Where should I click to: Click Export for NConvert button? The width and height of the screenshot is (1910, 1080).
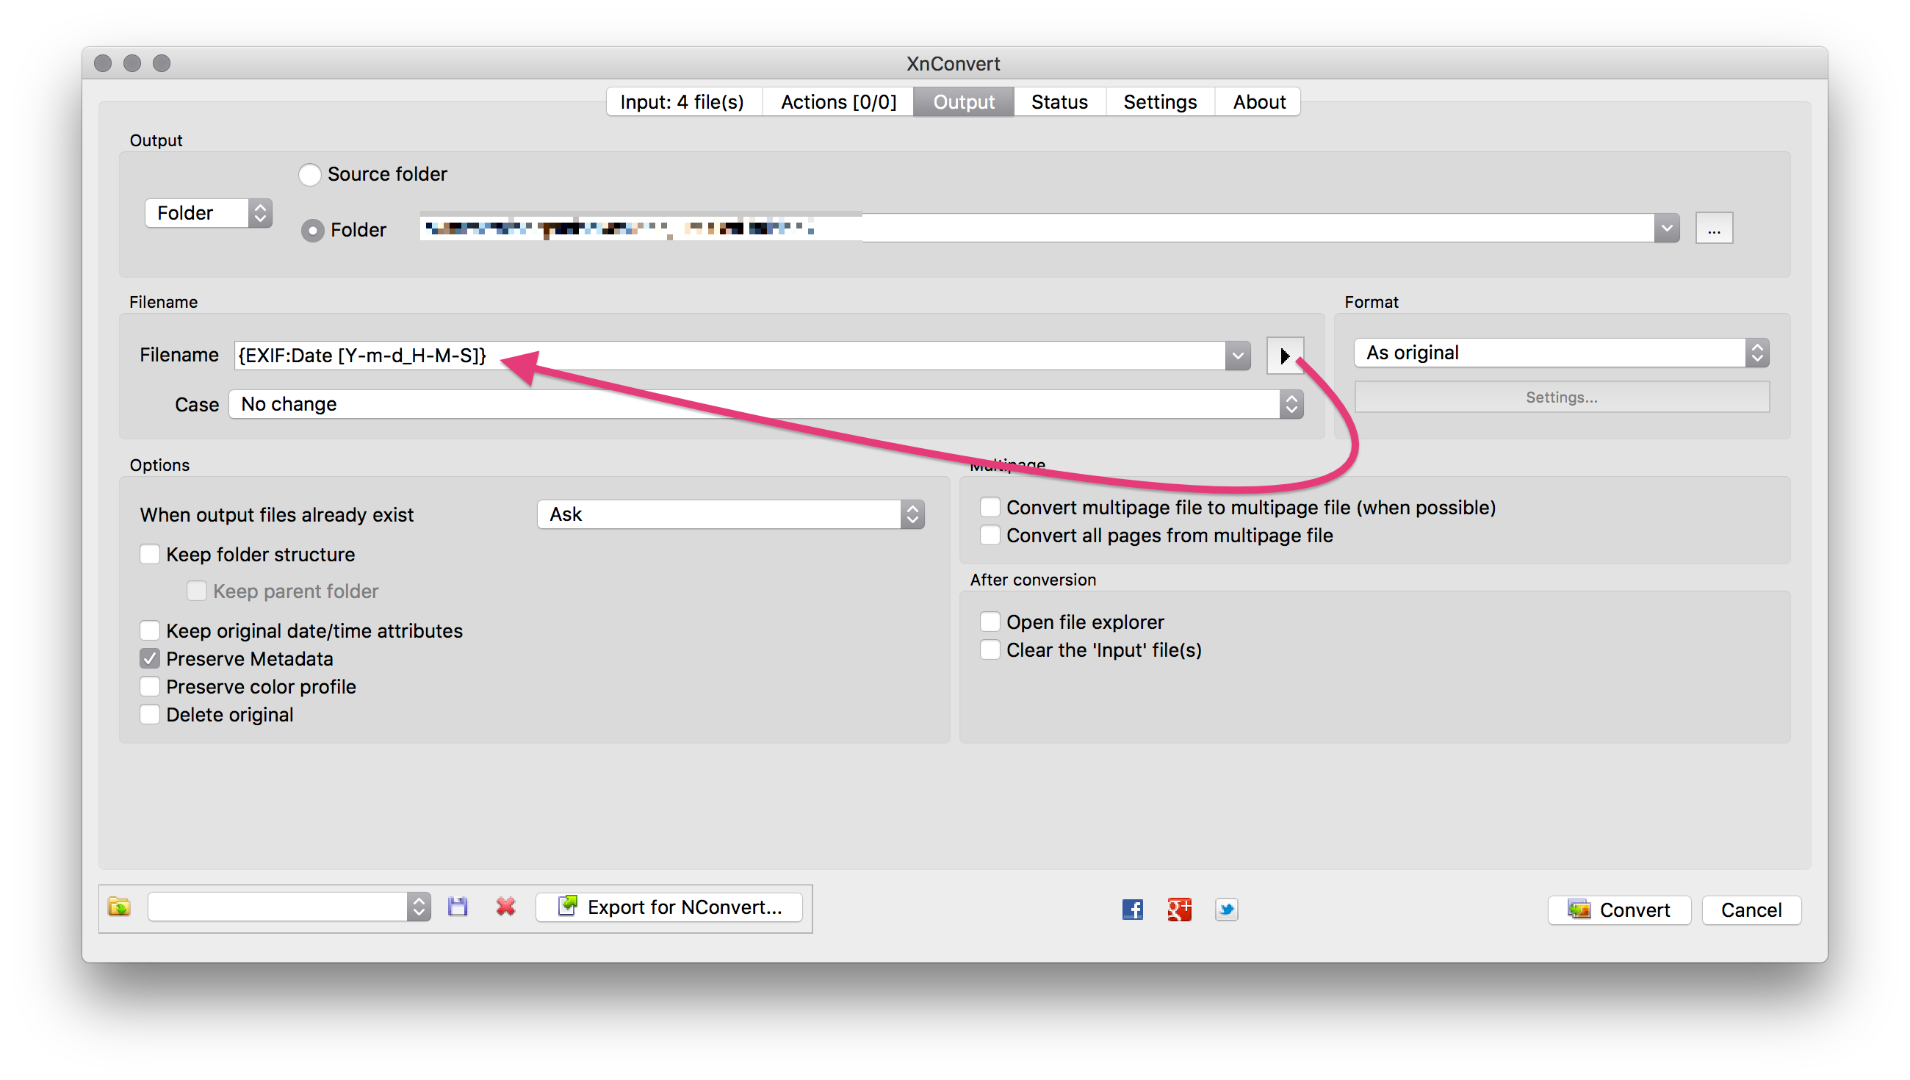[x=670, y=907]
